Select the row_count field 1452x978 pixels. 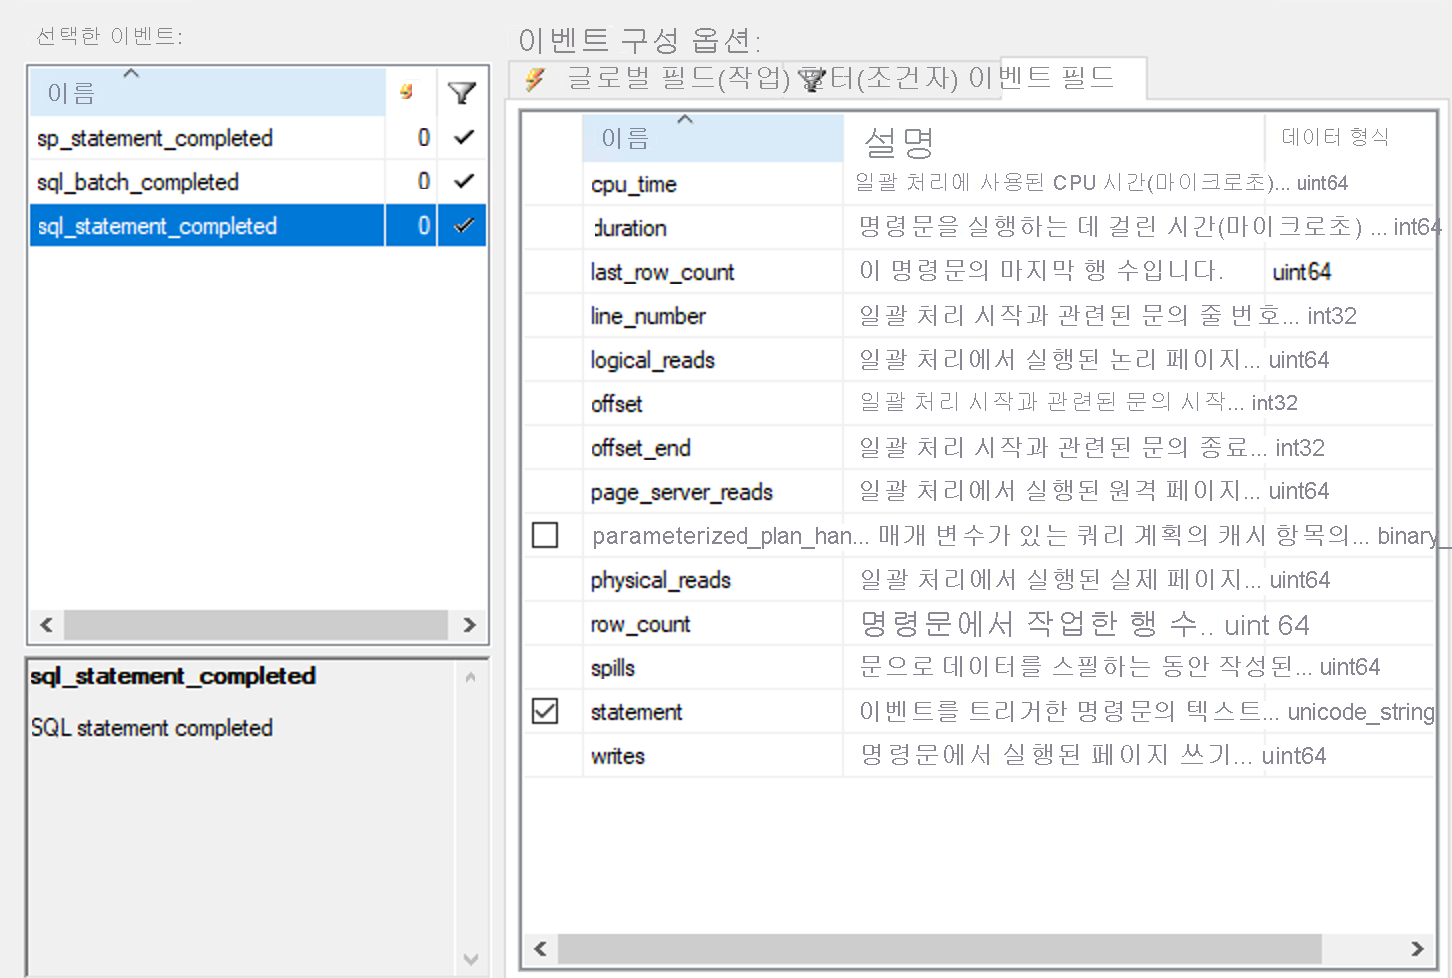[x=640, y=624]
